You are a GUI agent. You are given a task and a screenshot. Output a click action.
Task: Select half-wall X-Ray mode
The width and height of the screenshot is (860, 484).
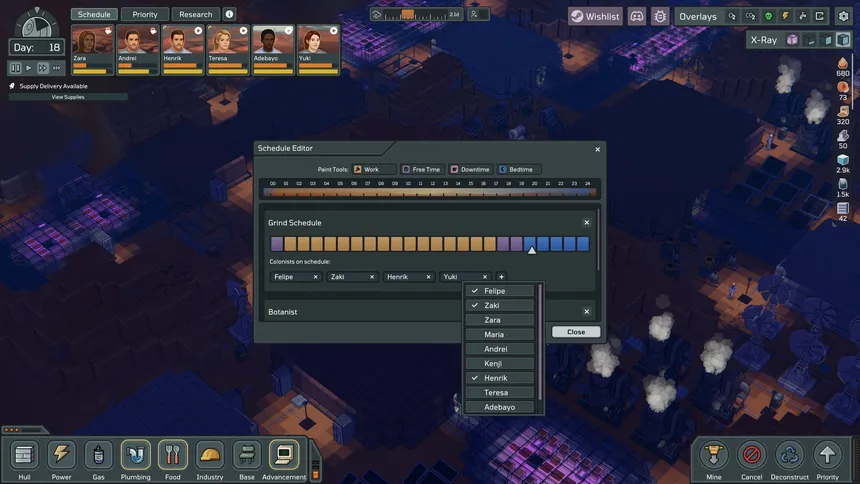point(827,40)
